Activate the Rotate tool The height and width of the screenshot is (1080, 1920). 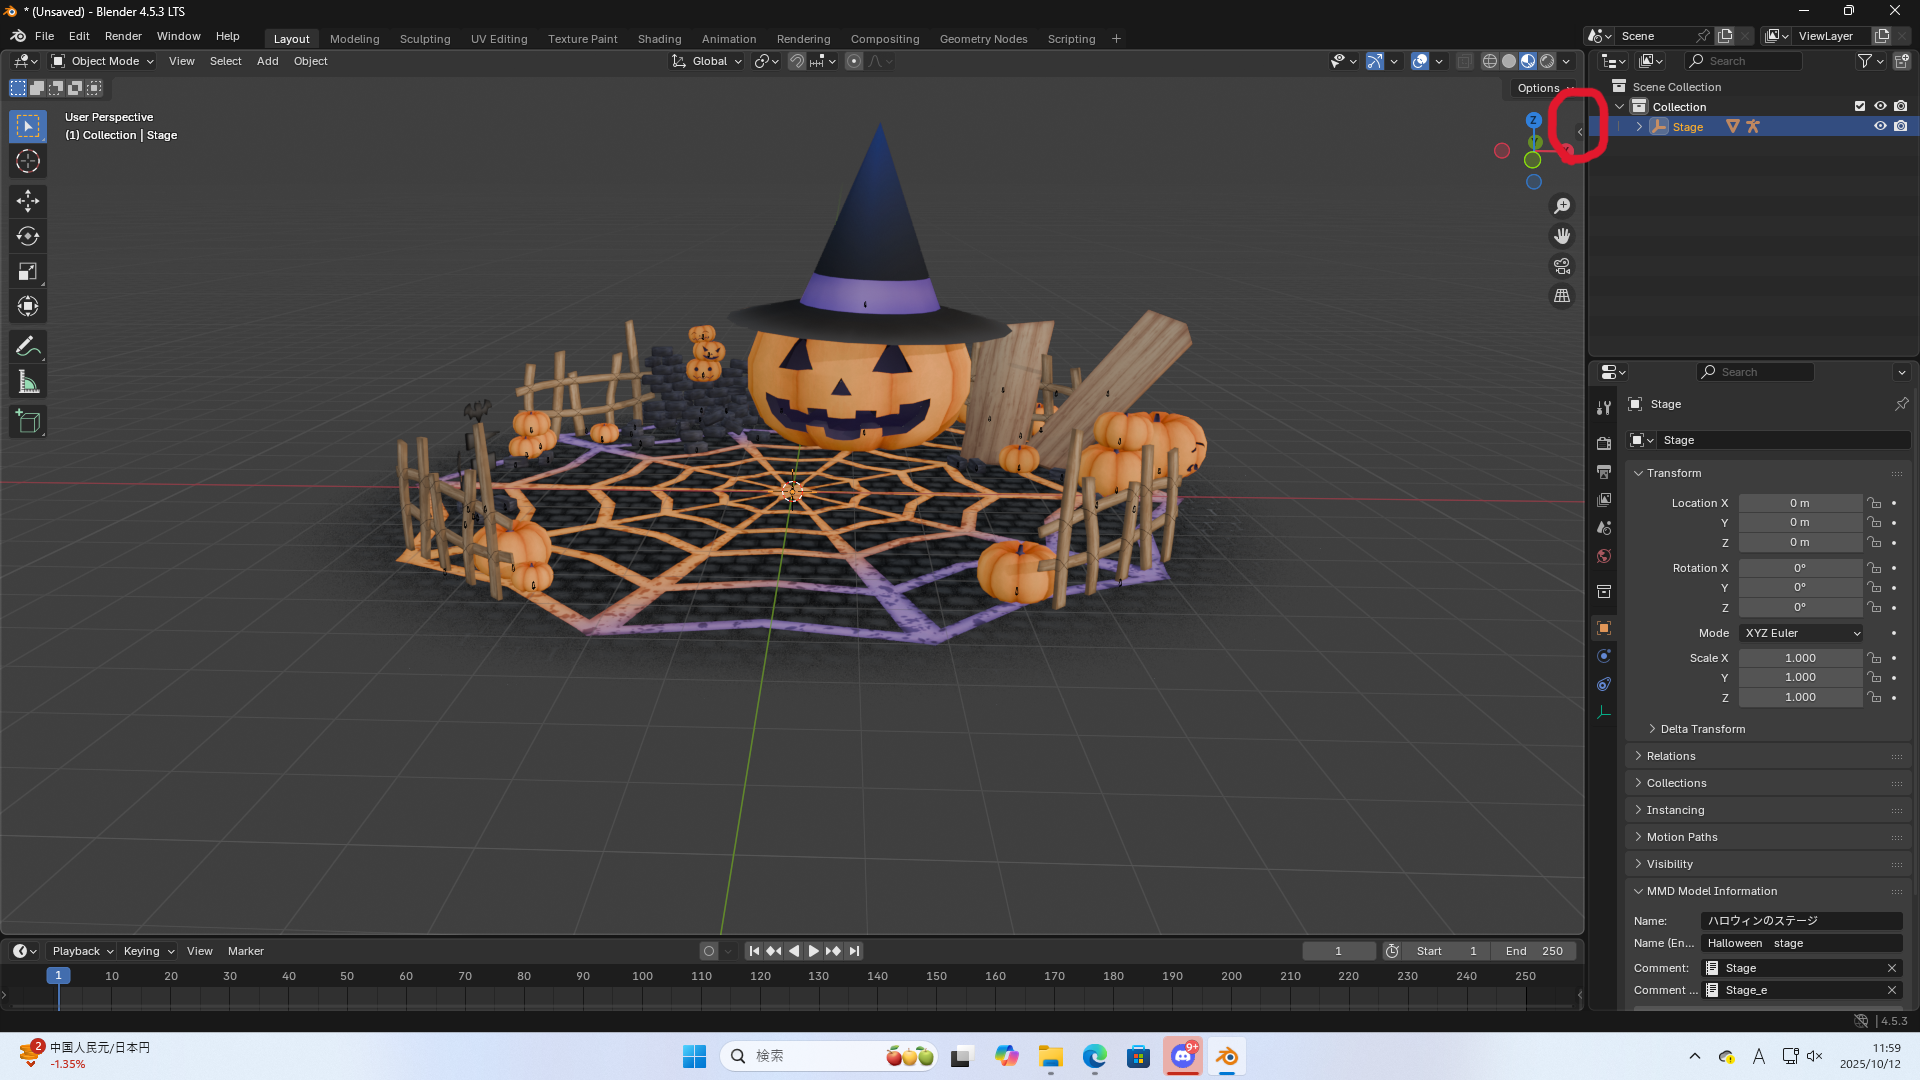tap(27, 236)
